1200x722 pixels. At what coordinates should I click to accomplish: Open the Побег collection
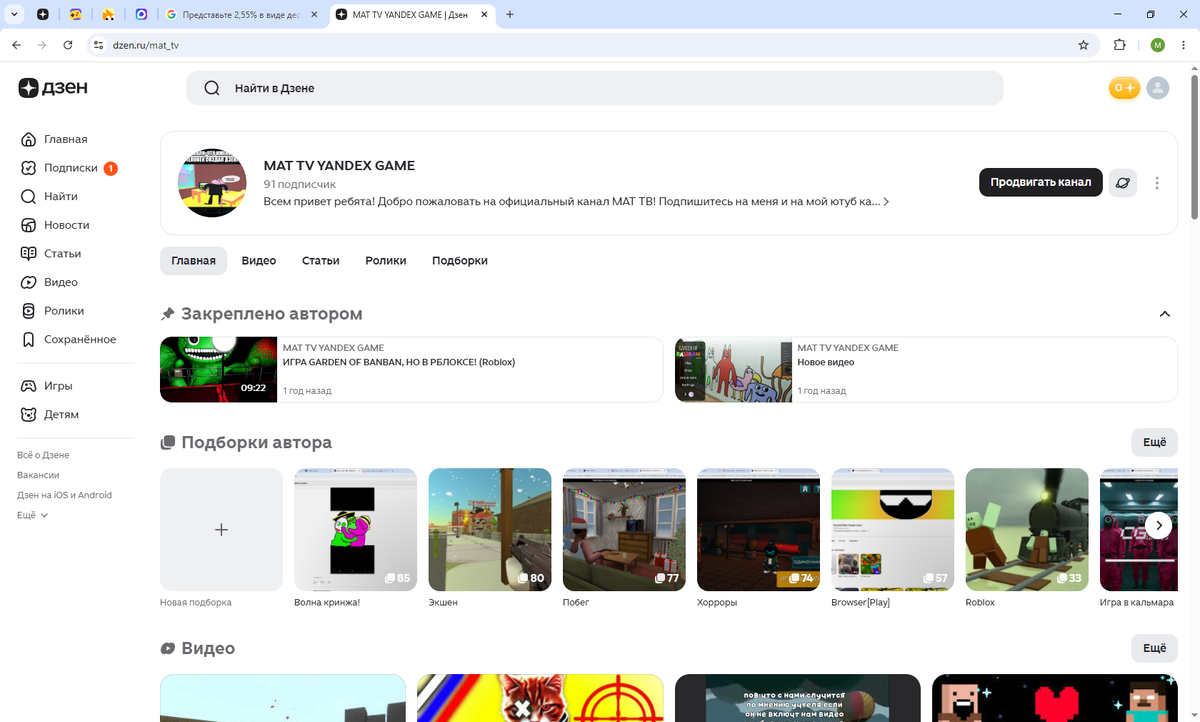pyautogui.click(x=624, y=530)
